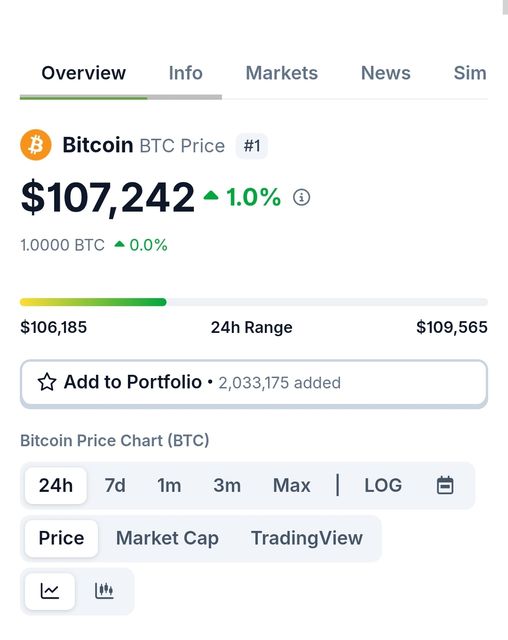Toggle LOG scale on chart
The image size is (508, 640).
383,485
